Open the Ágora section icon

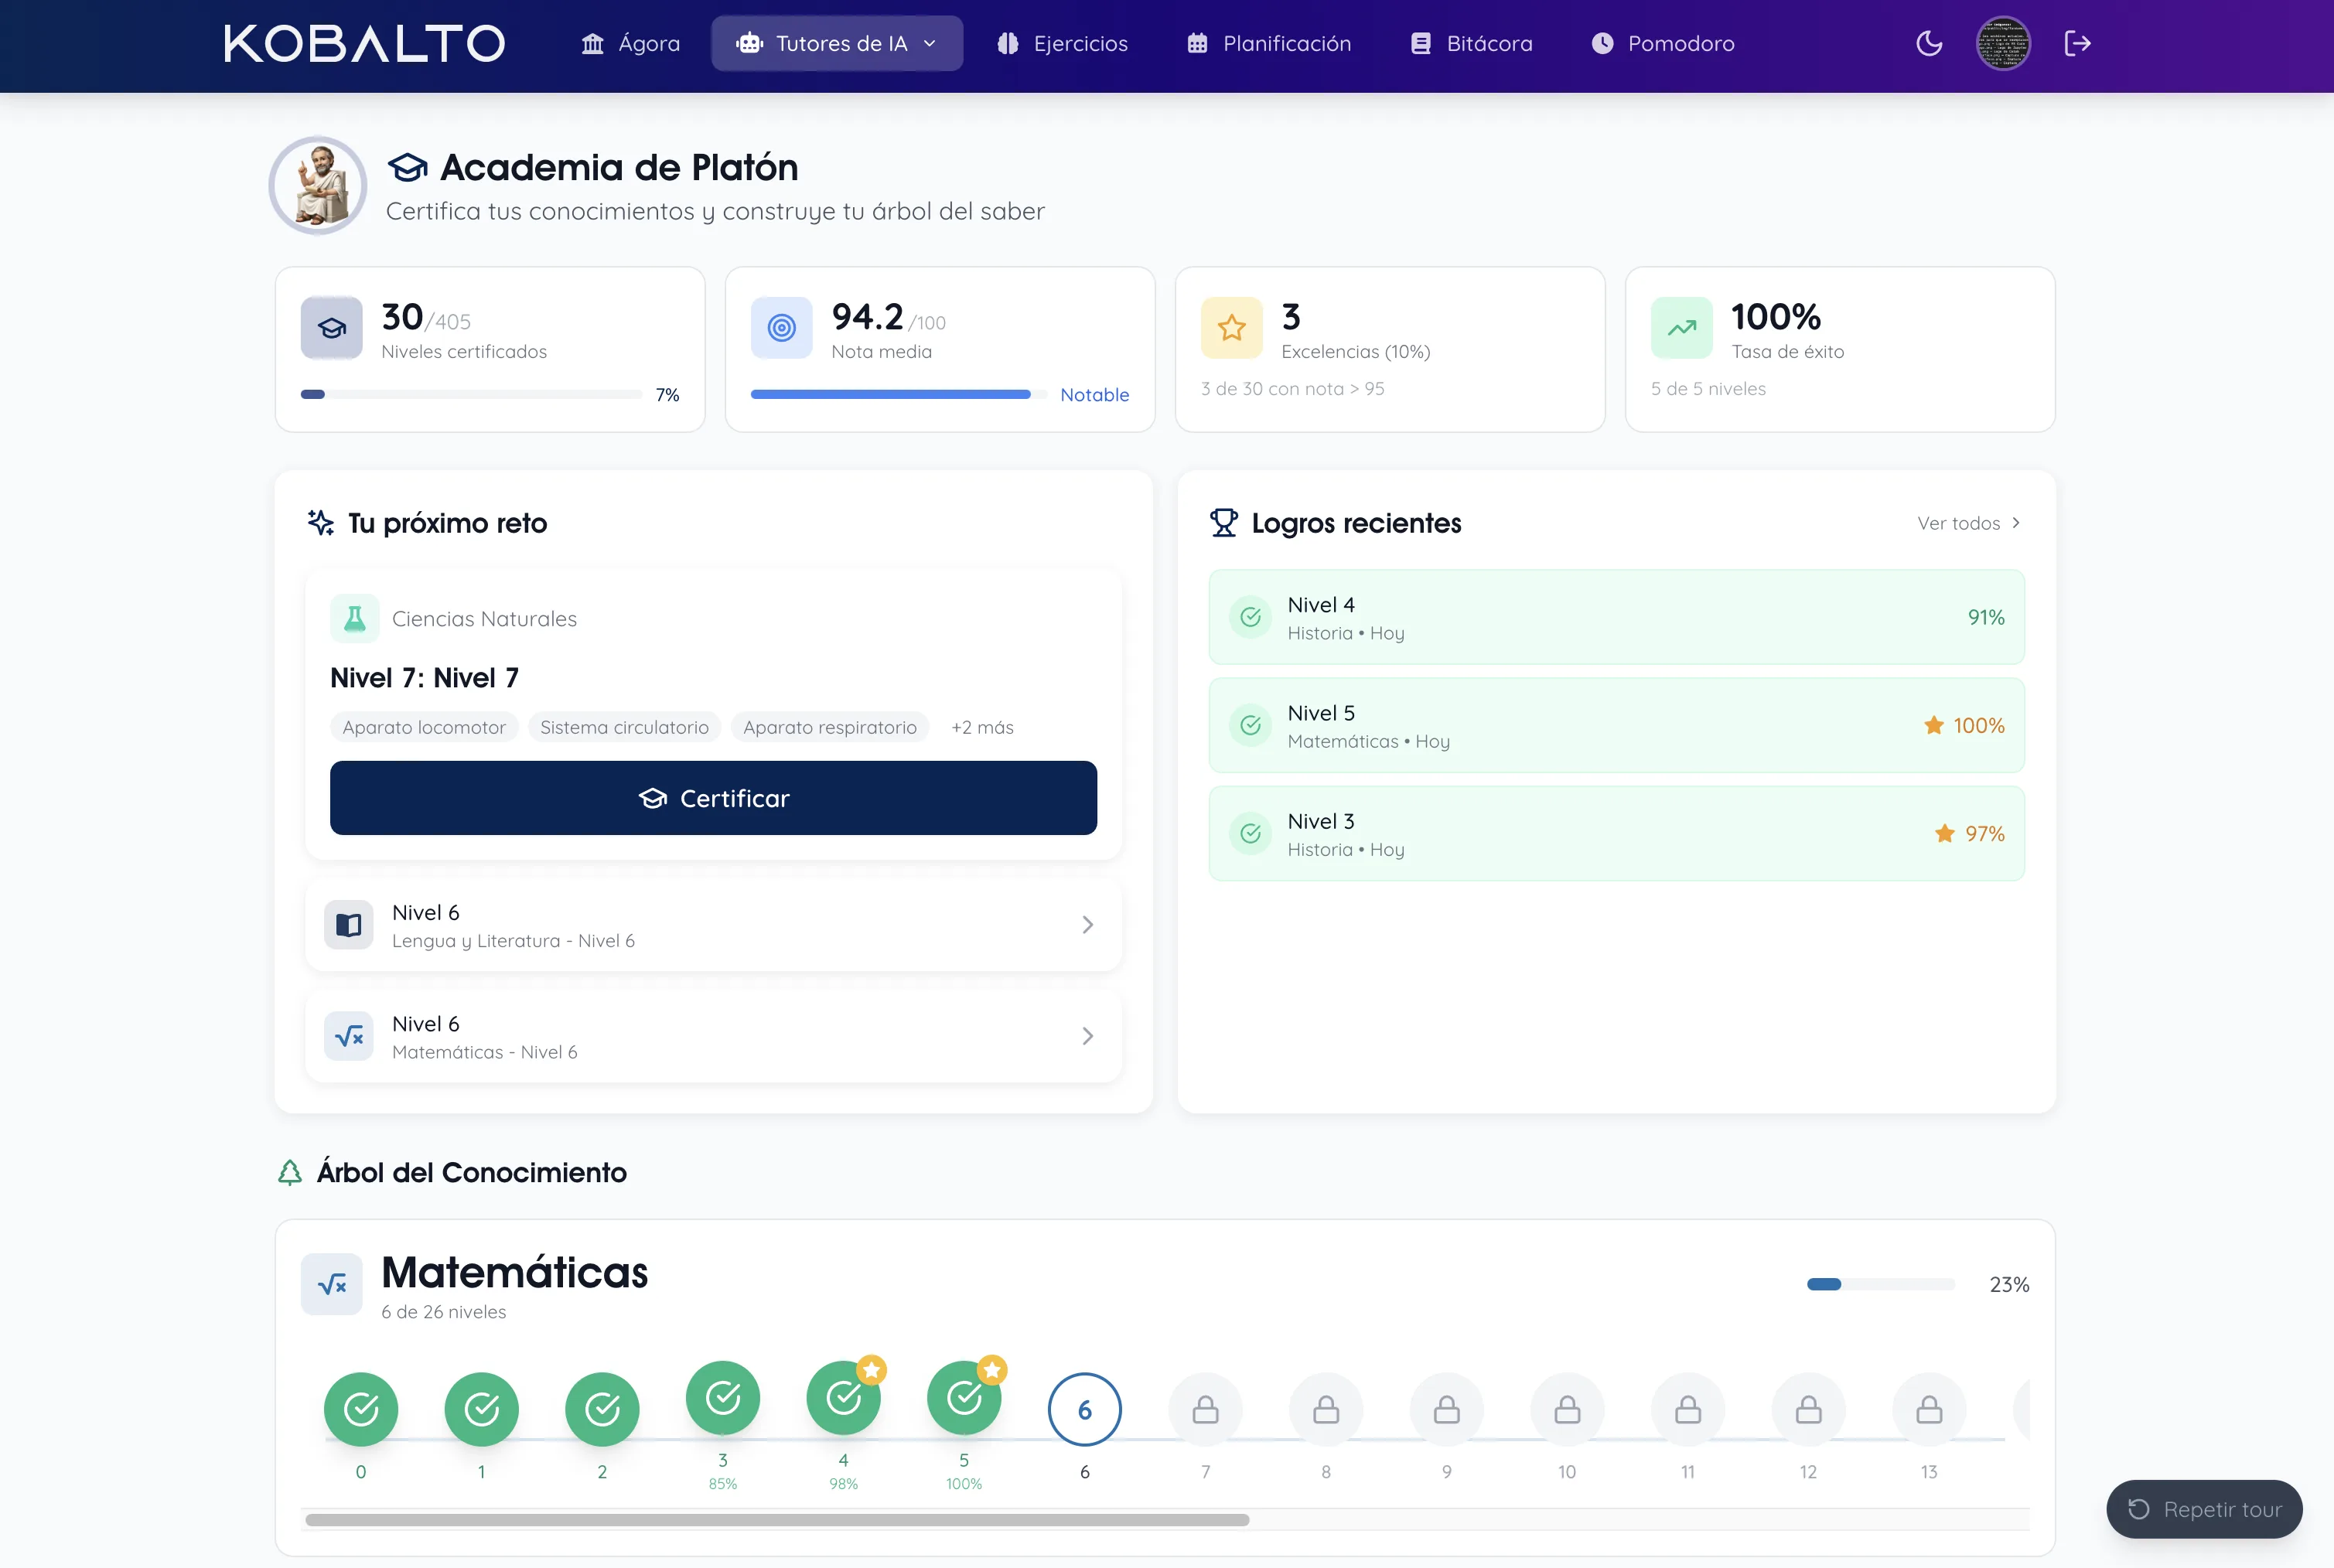594,43
